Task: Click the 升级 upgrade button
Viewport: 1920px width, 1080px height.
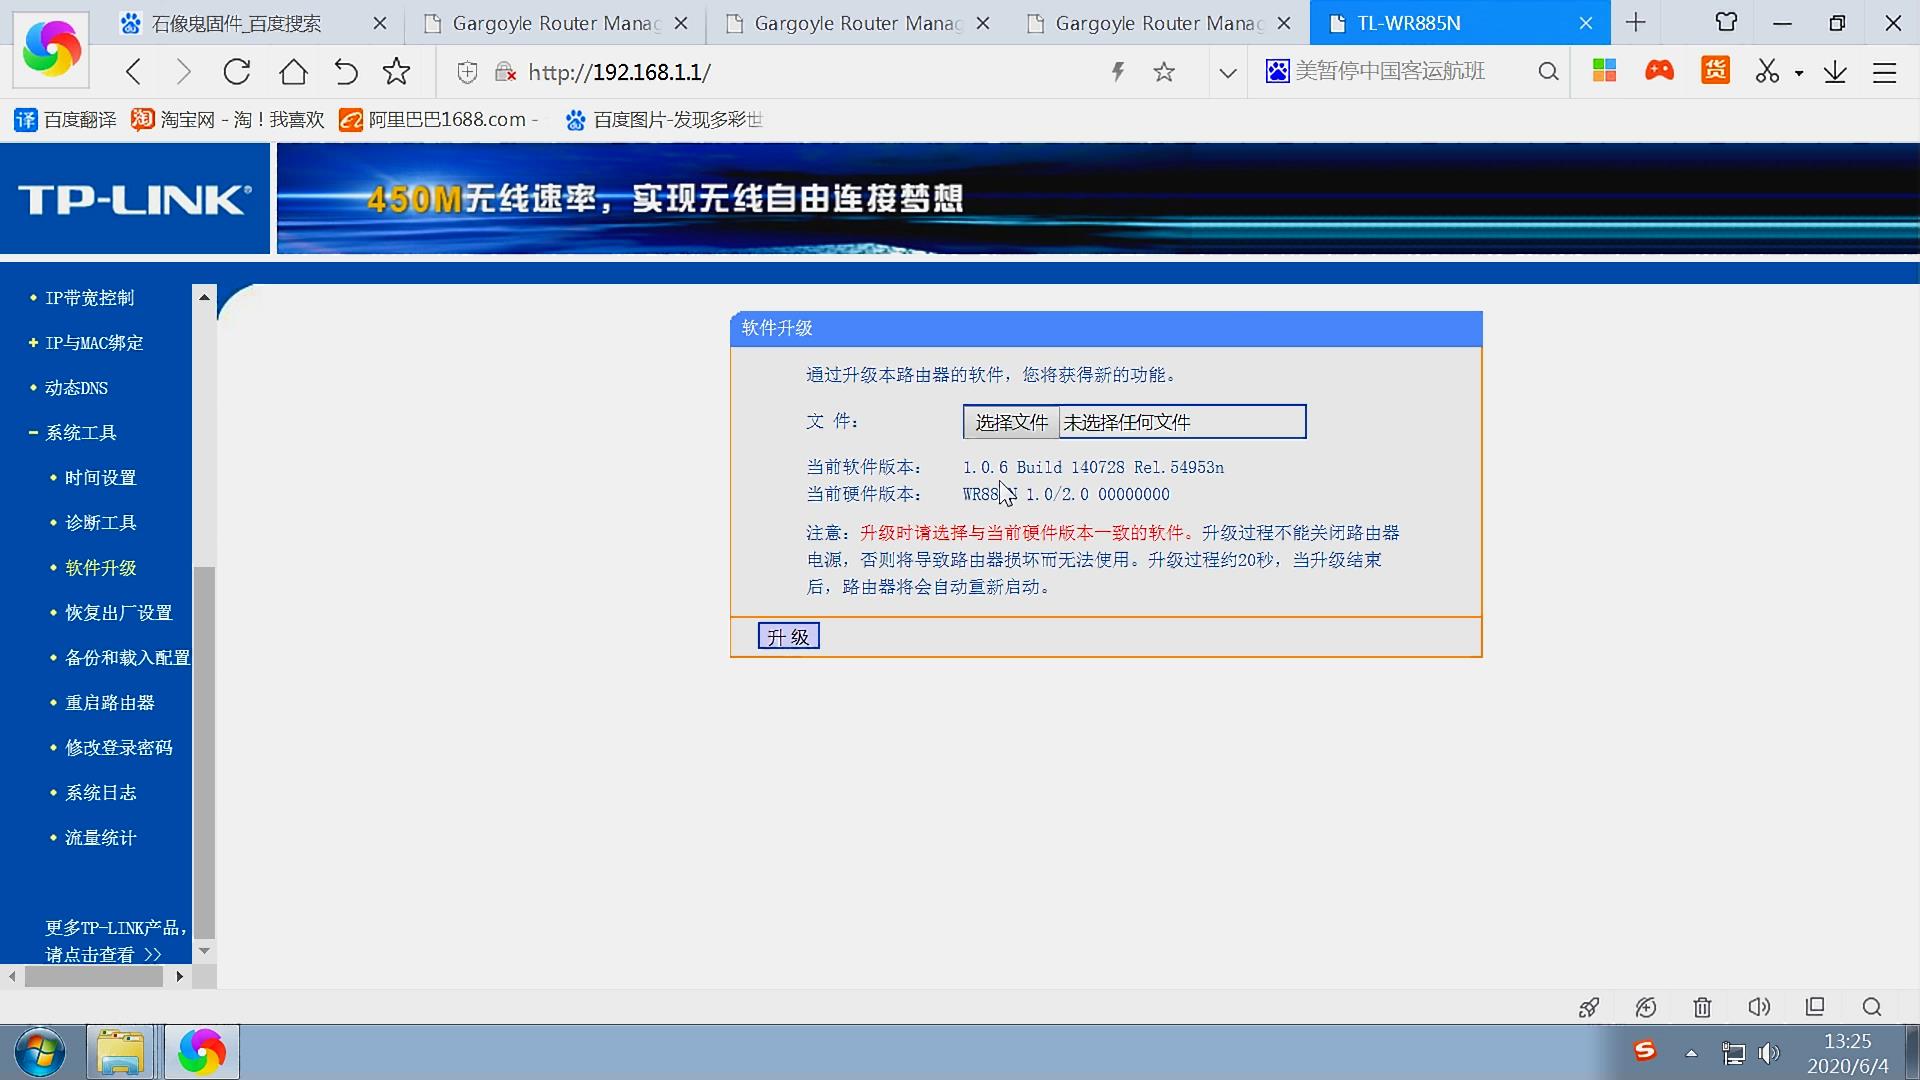Action: point(788,636)
